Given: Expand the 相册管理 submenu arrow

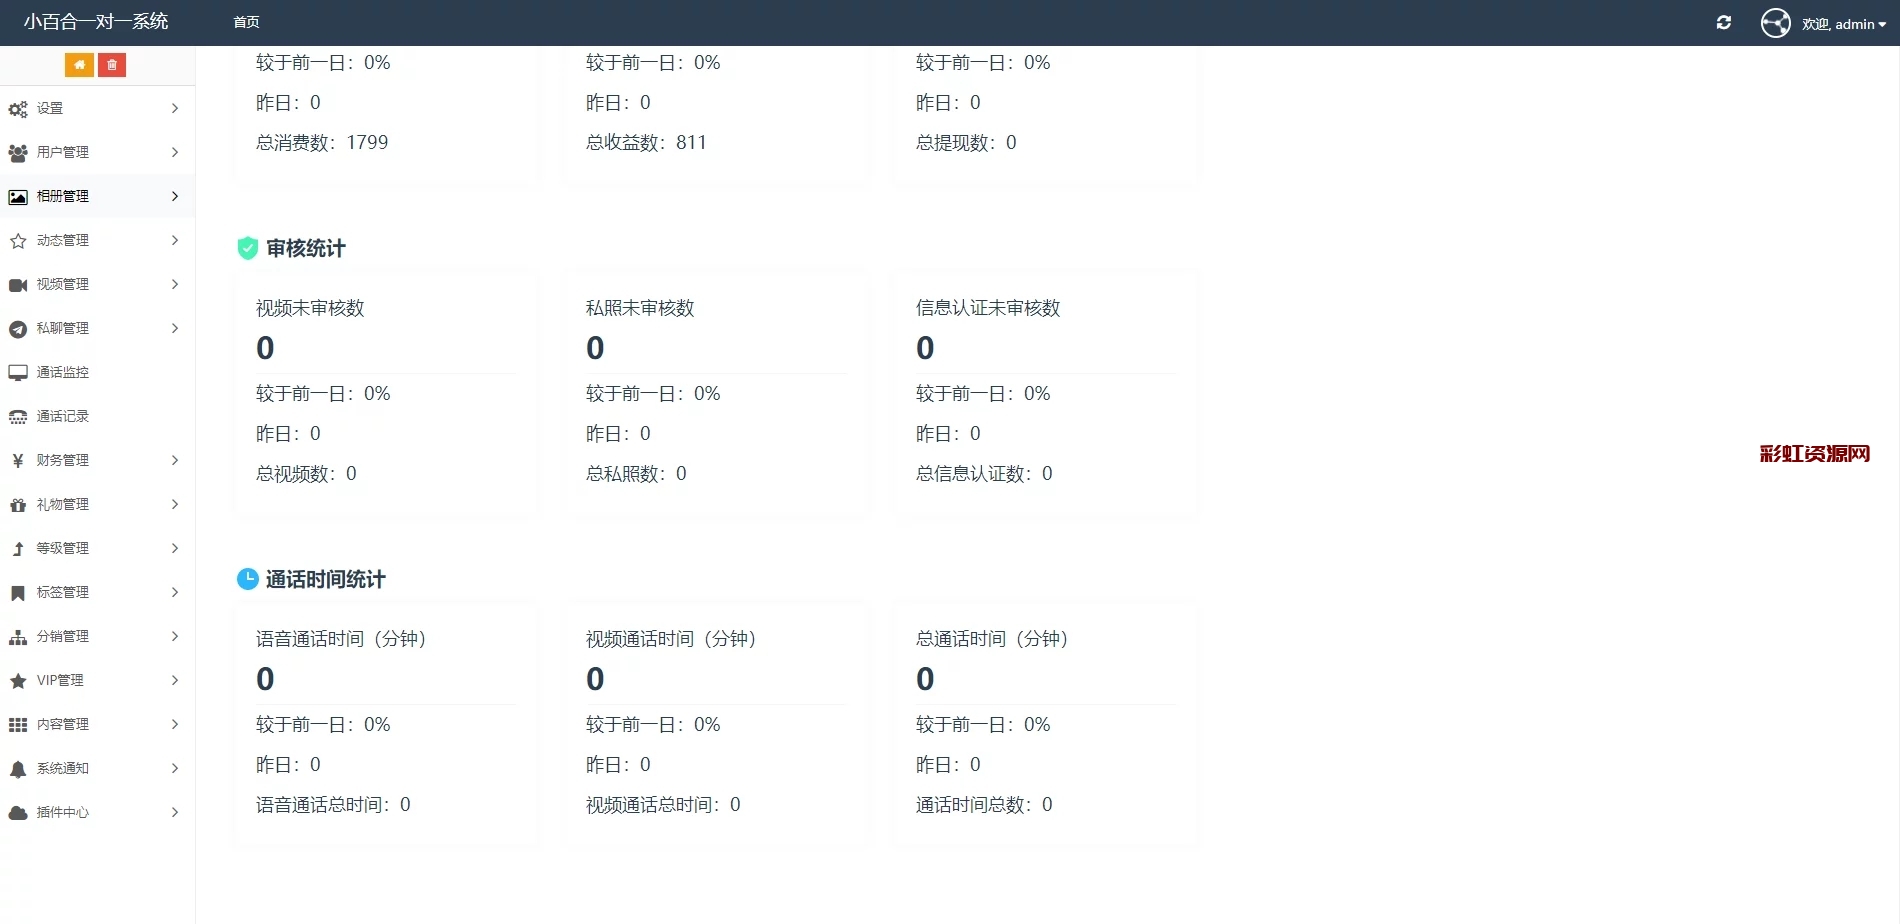Looking at the screenshot, I should coord(175,196).
